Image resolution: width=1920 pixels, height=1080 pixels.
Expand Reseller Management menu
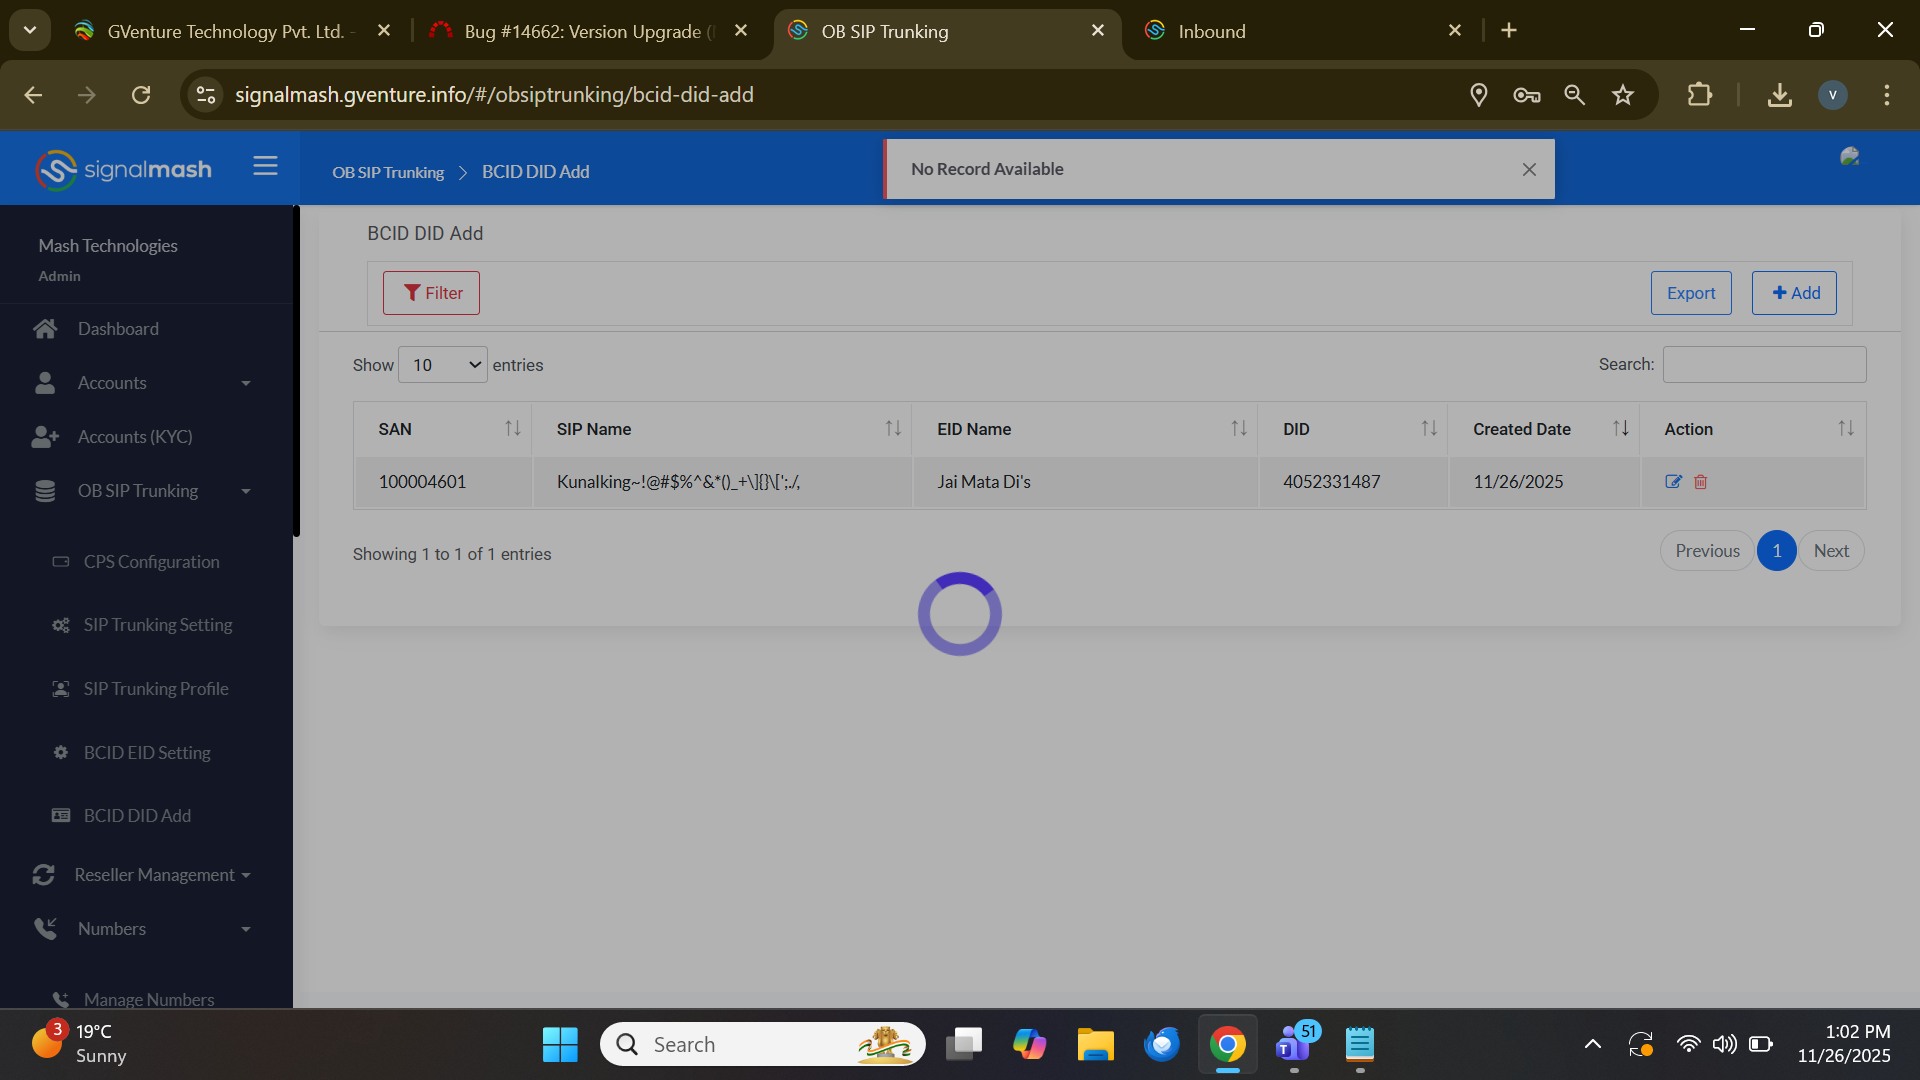[x=155, y=875]
